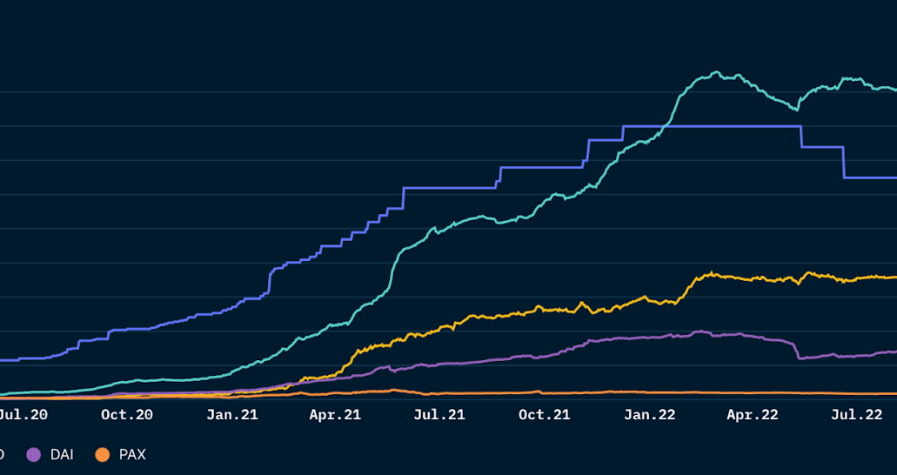The width and height of the screenshot is (897, 475).
Task: Click the Apr.22 x-axis label
Action: (752, 413)
